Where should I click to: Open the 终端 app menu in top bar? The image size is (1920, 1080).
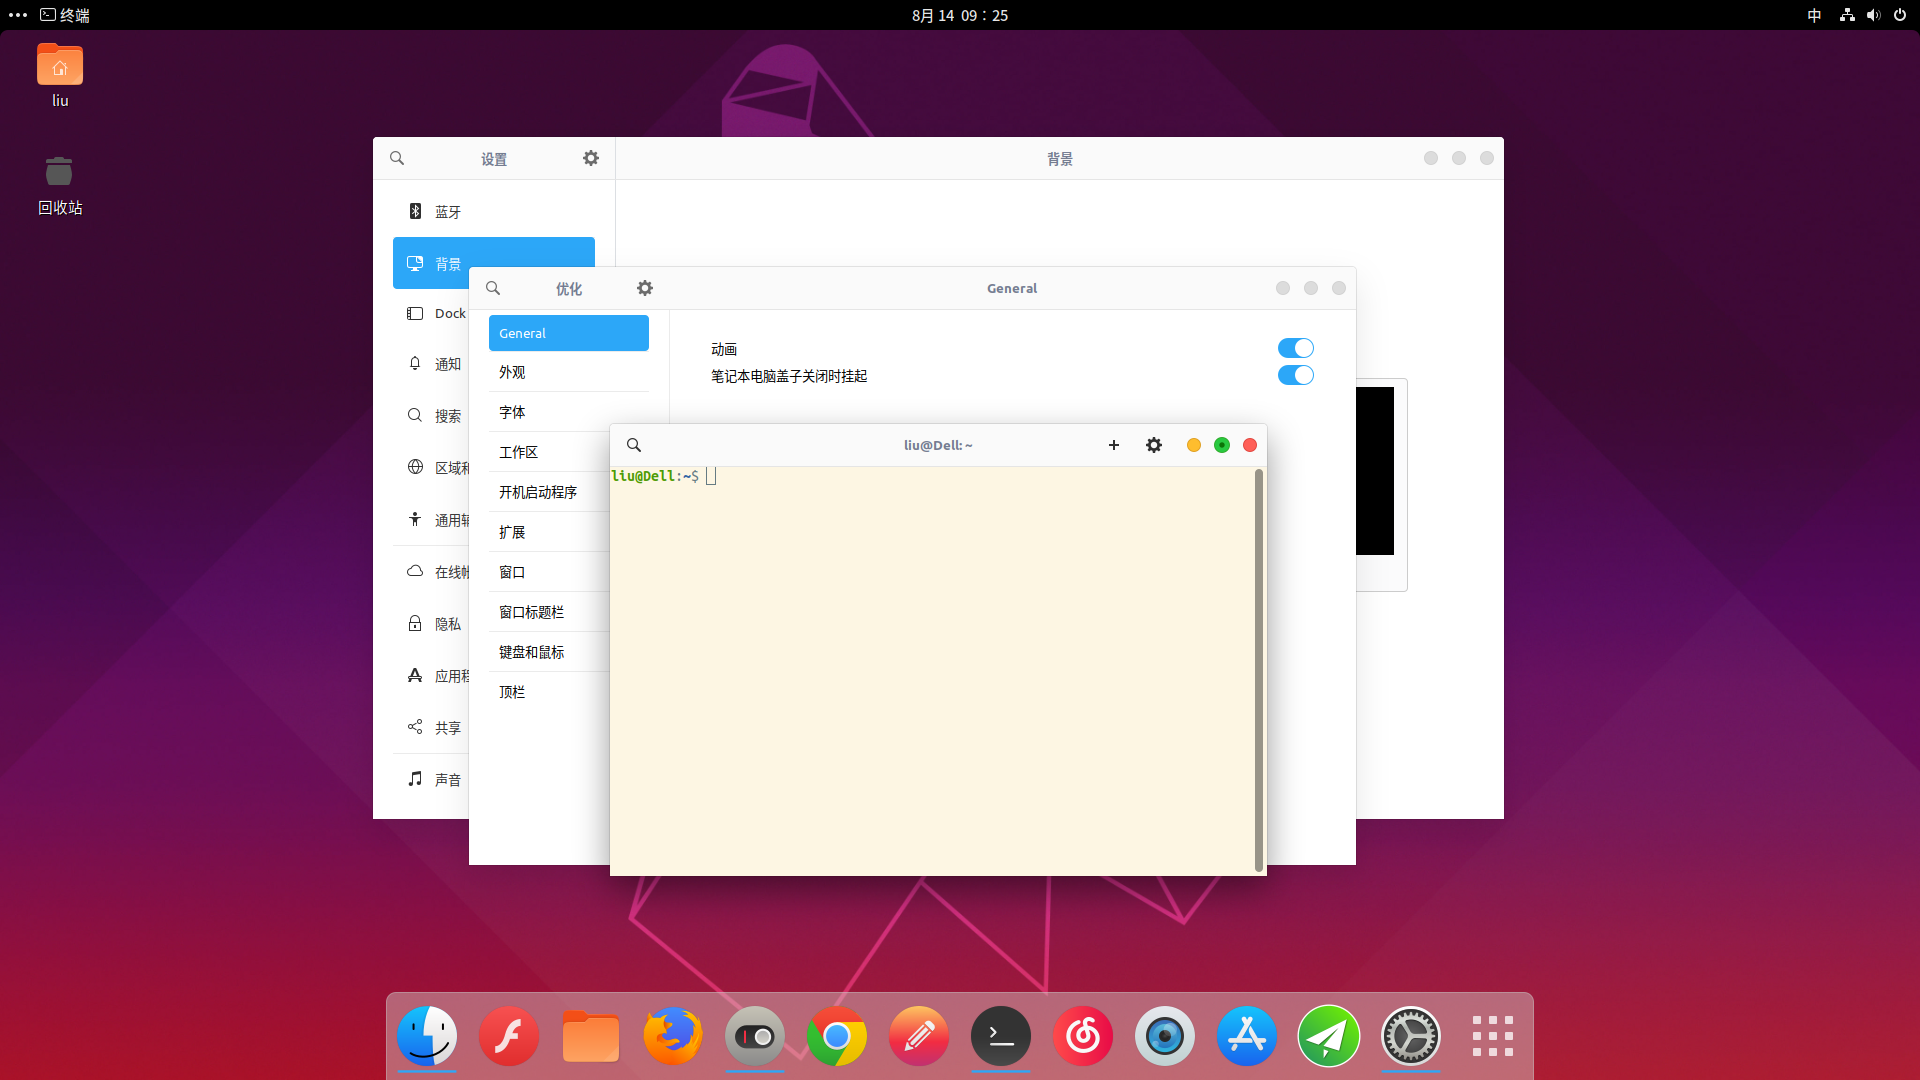click(65, 15)
